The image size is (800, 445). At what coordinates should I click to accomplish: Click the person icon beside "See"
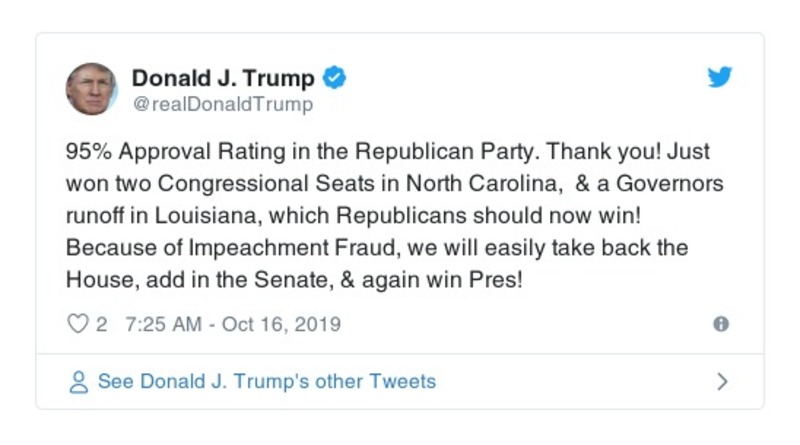pos(78,382)
